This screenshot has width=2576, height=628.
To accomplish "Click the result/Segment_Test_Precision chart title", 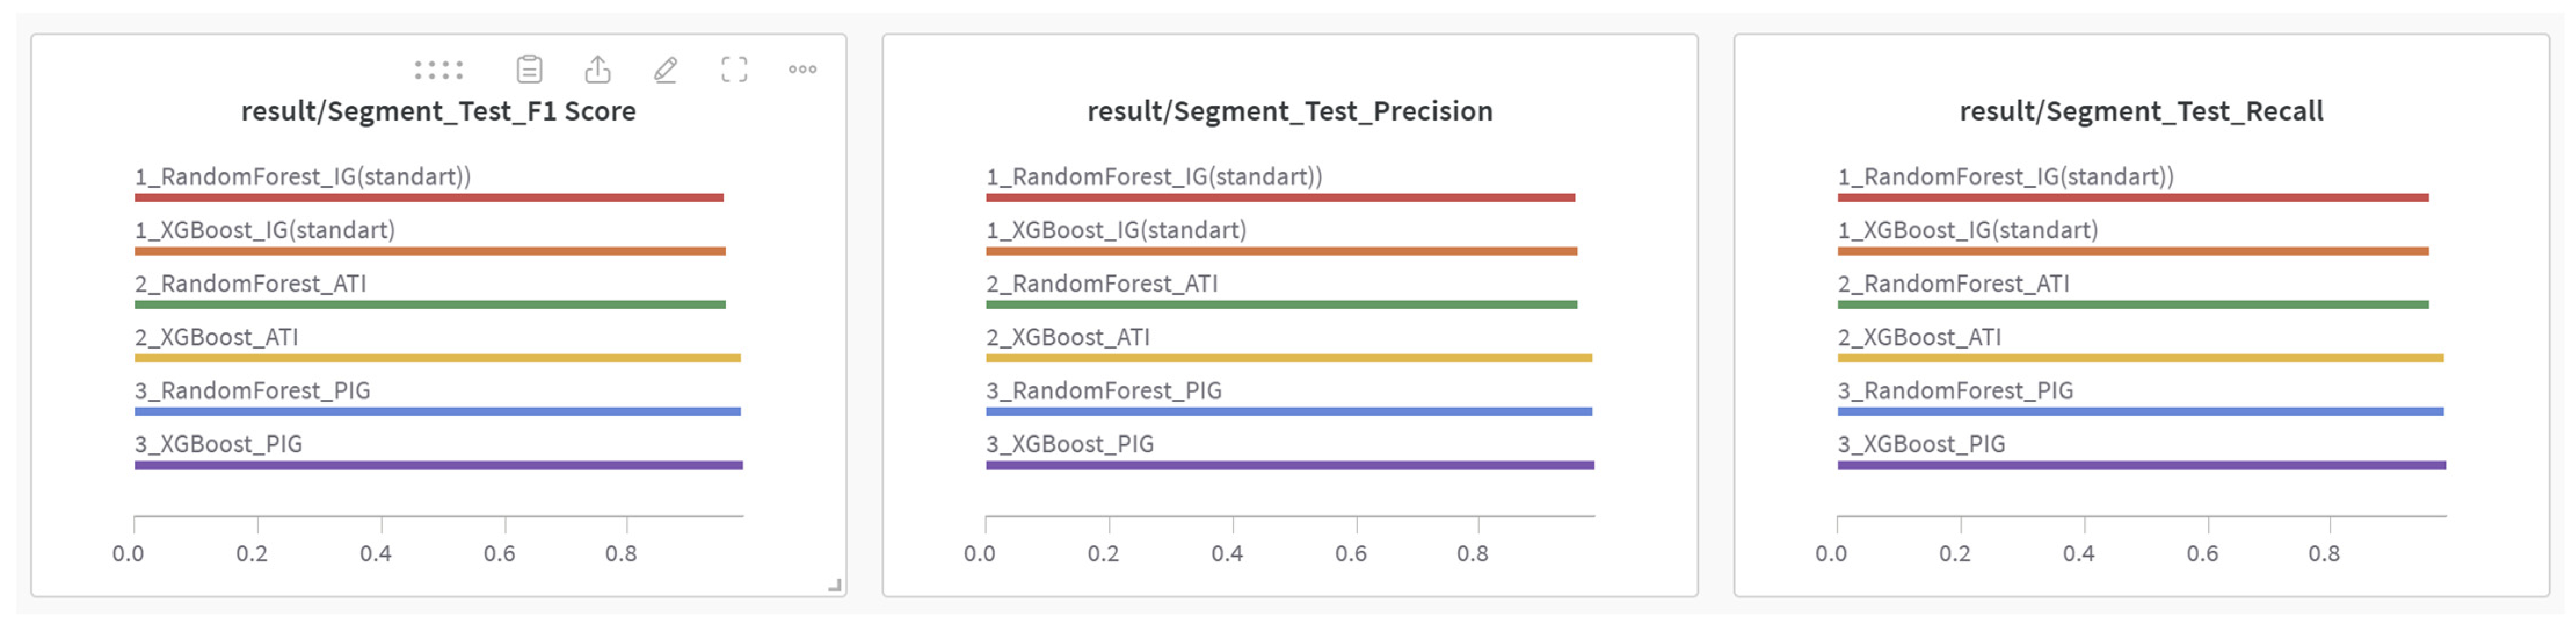I will tap(1289, 111).
